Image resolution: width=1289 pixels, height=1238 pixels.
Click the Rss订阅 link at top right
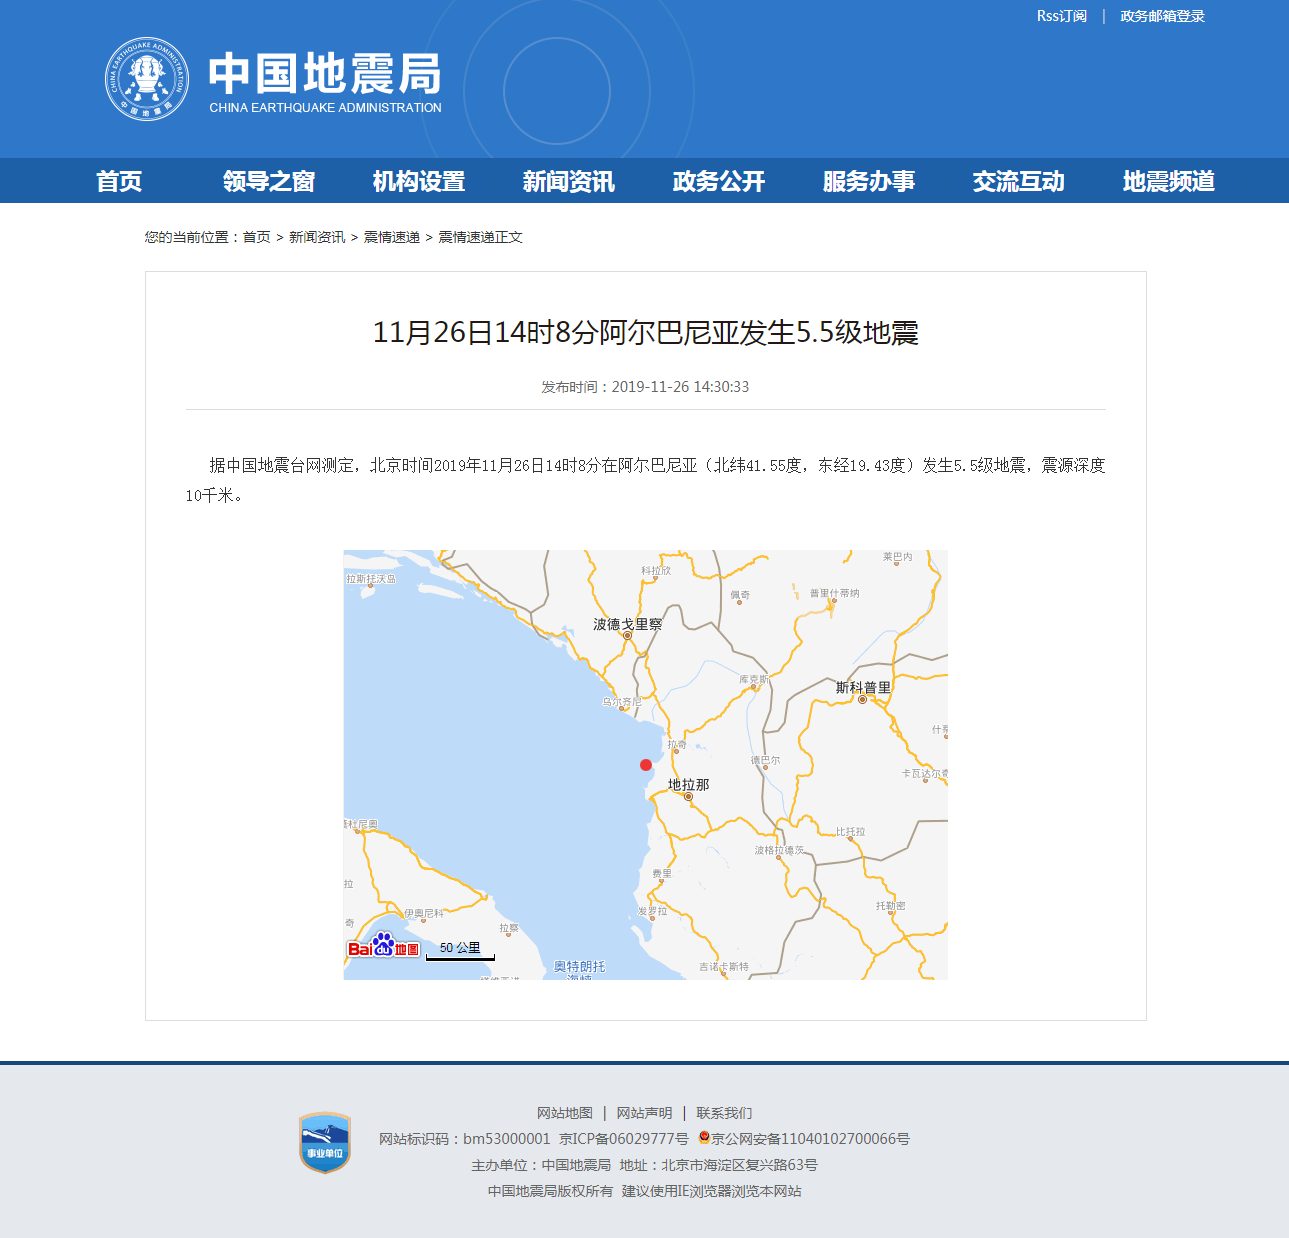pos(1060,15)
